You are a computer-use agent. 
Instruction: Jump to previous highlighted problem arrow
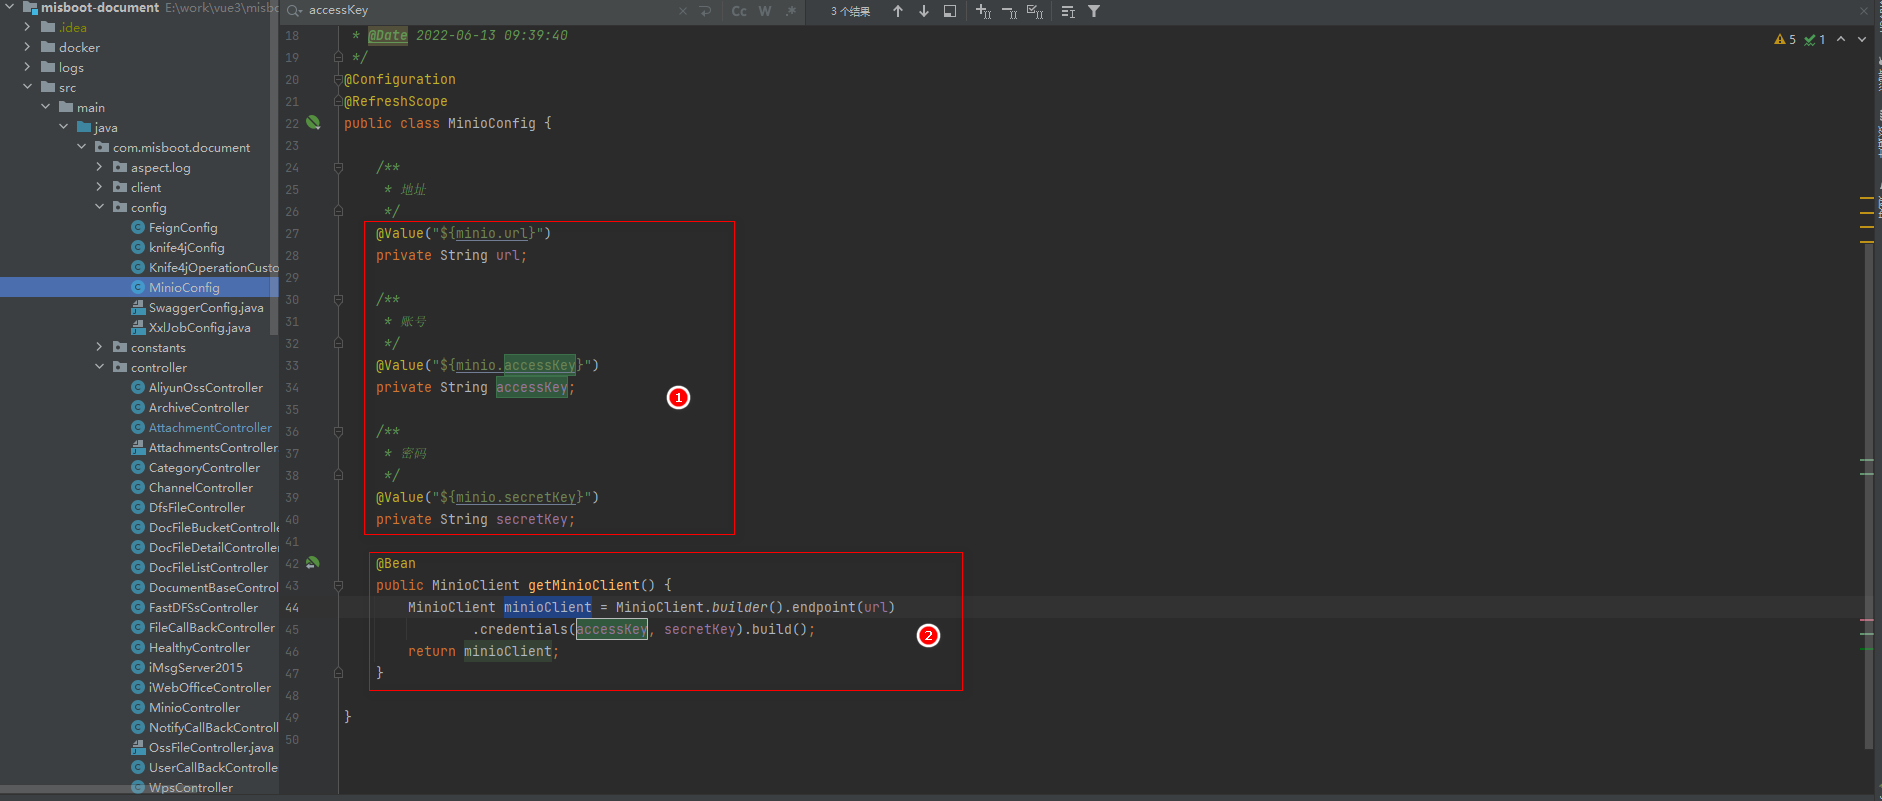coord(1841,39)
